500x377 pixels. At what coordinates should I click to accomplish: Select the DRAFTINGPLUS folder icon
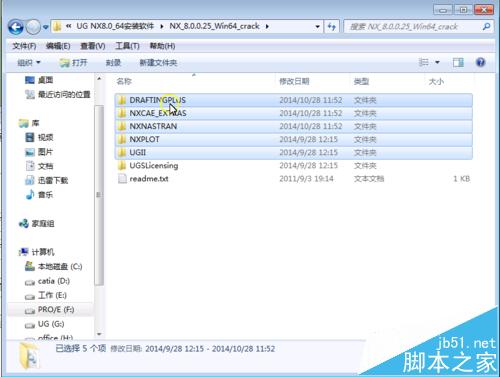122,100
